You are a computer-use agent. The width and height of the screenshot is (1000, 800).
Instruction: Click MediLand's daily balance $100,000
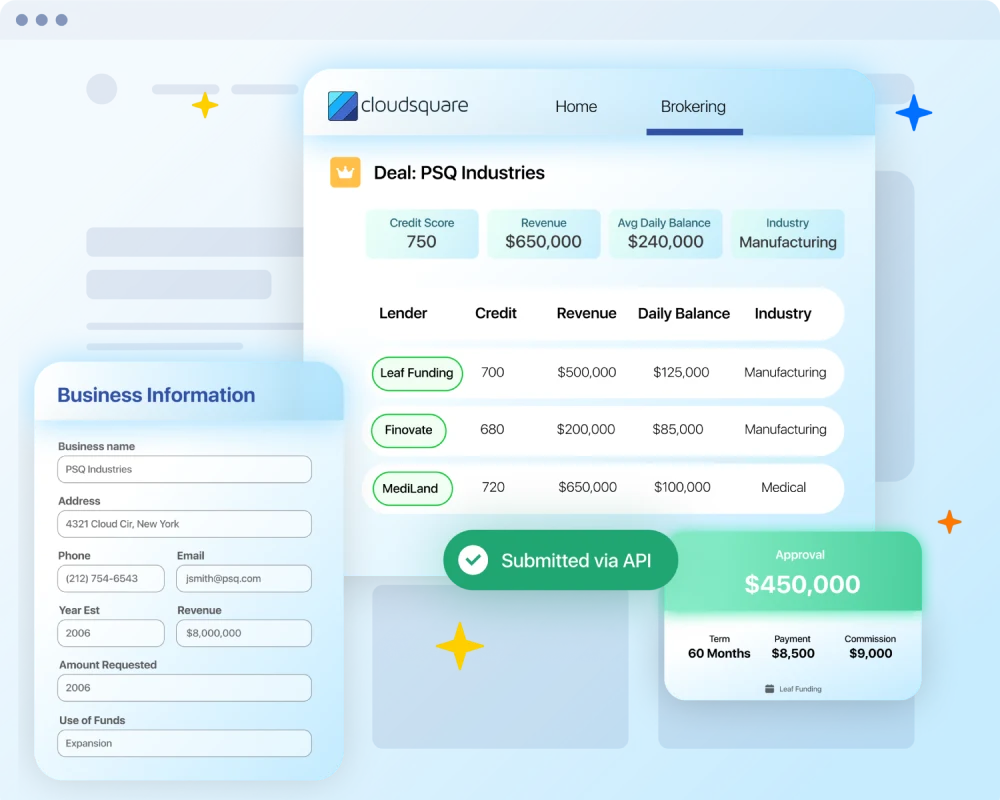[x=682, y=487]
